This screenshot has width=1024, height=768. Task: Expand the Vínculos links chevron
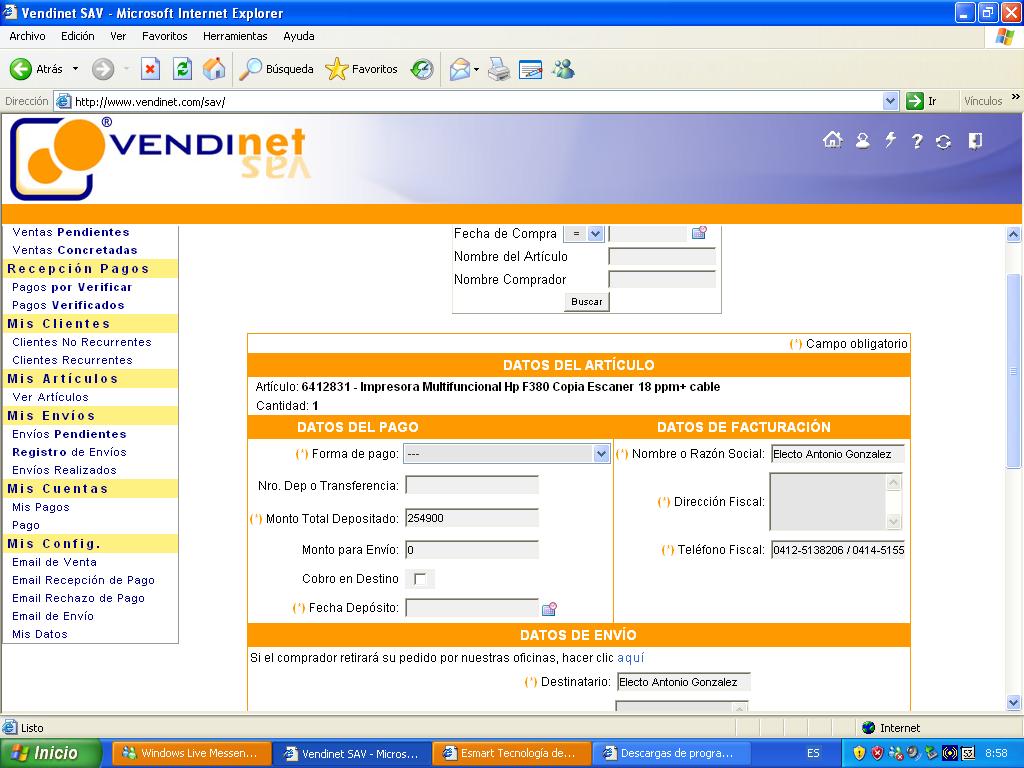(x=1015, y=97)
